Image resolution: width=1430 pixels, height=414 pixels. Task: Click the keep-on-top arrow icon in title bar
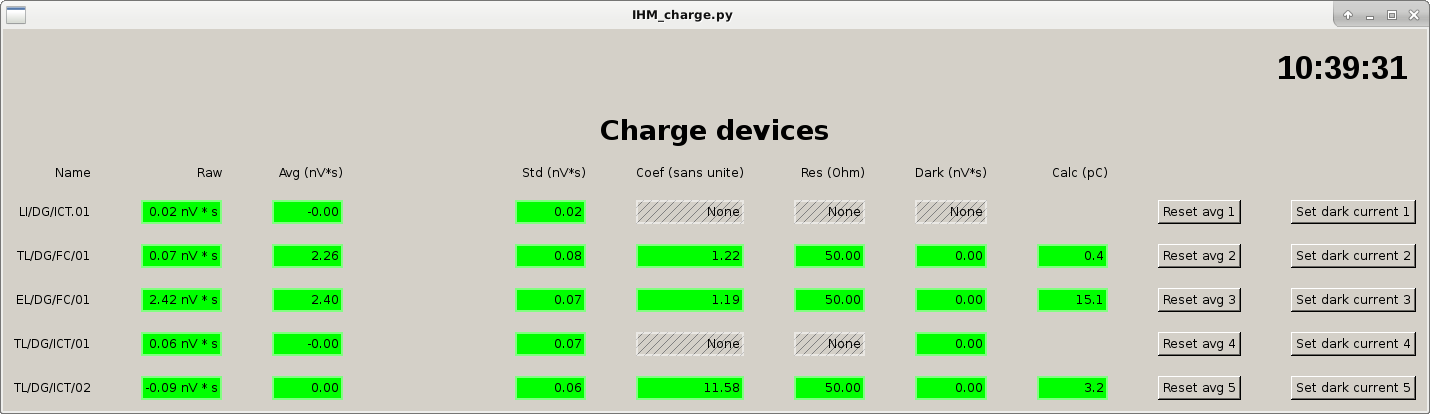[x=1347, y=15]
